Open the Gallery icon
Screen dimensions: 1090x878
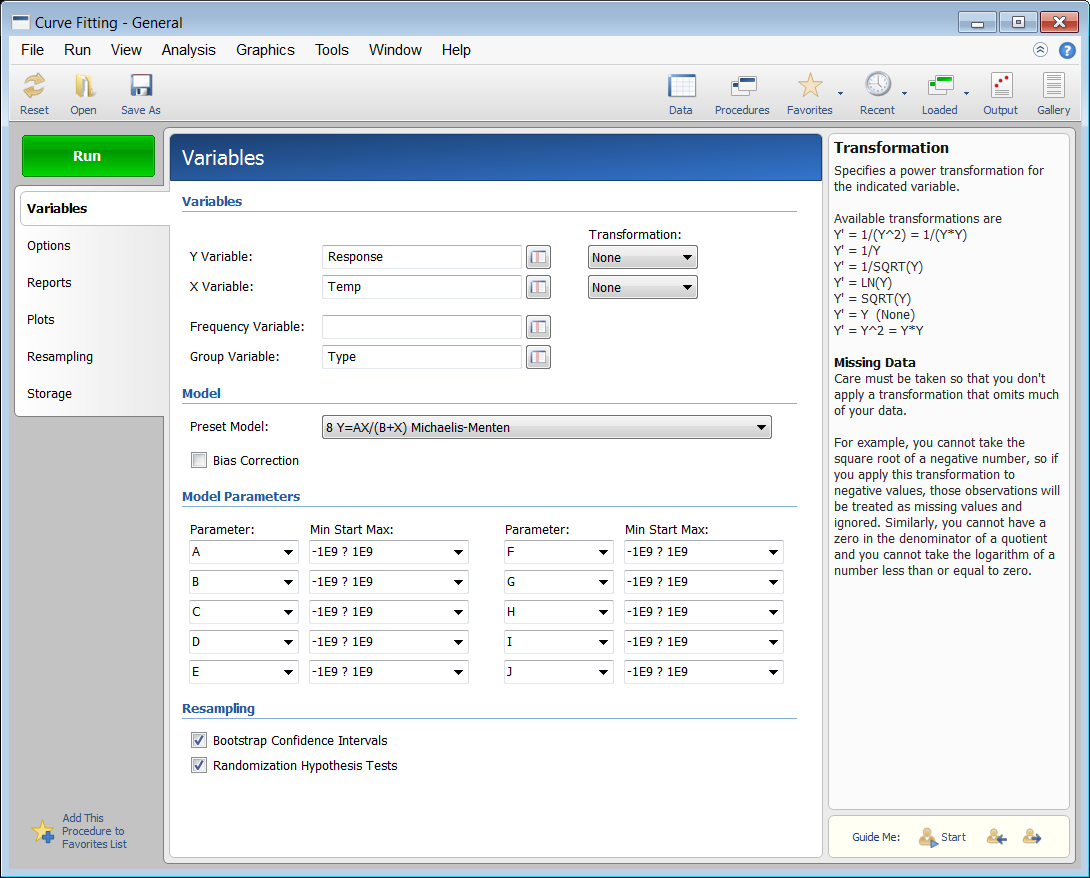tap(1054, 86)
